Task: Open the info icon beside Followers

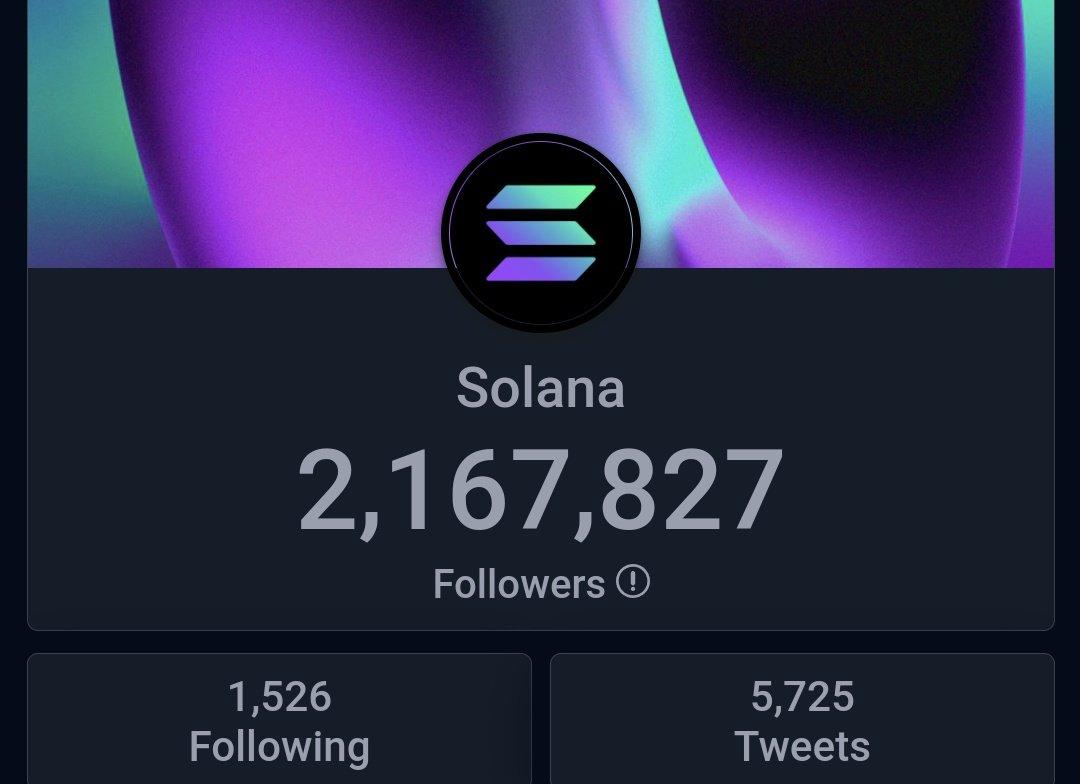Action: tap(632, 581)
